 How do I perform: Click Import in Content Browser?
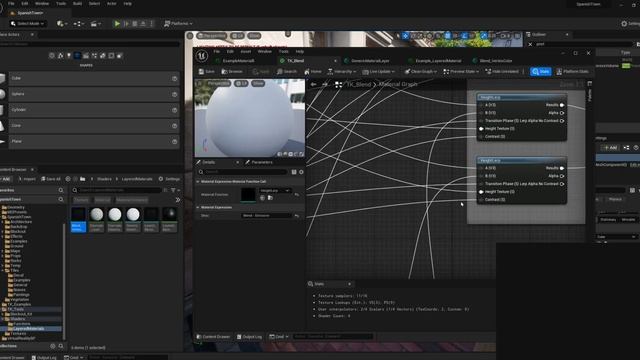coord(27,179)
